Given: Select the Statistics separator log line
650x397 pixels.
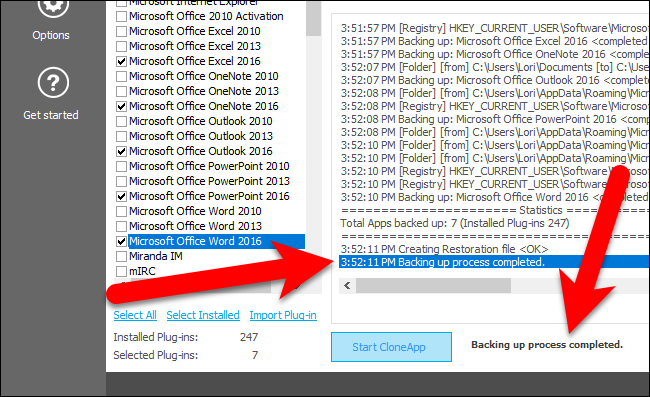Looking at the screenshot, I should point(494,210).
